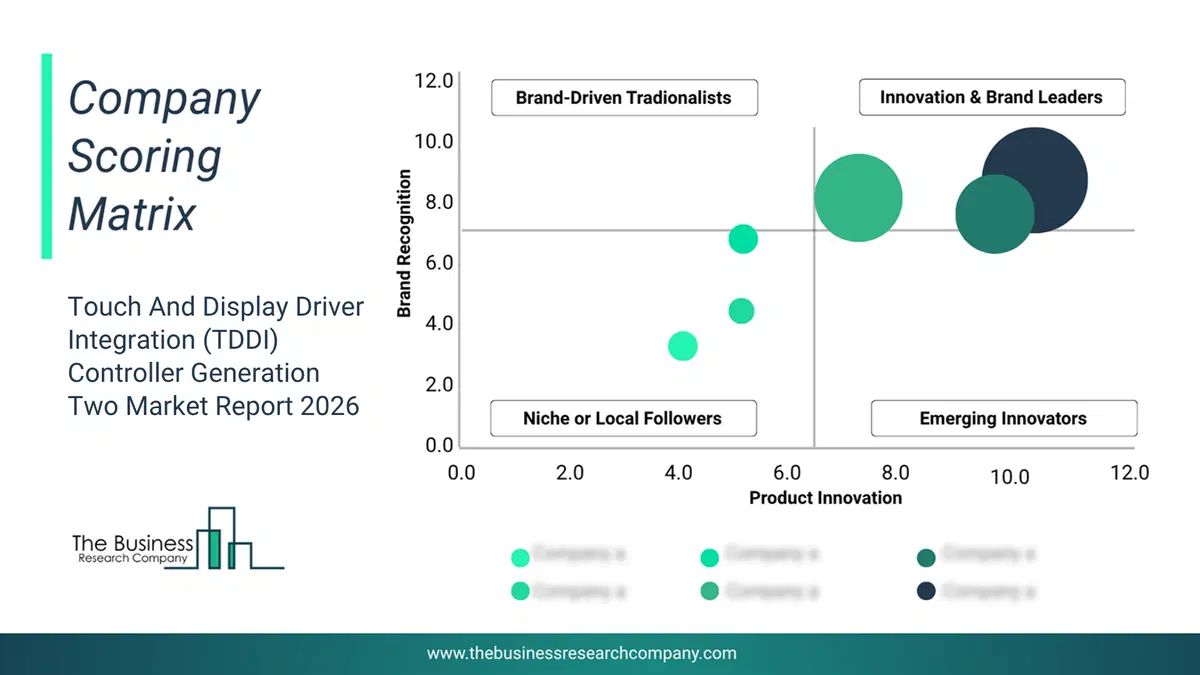The height and width of the screenshot is (675, 1200).
Task: Click the '2.0' tick on Product Innovation axis
Action: [x=570, y=472]
